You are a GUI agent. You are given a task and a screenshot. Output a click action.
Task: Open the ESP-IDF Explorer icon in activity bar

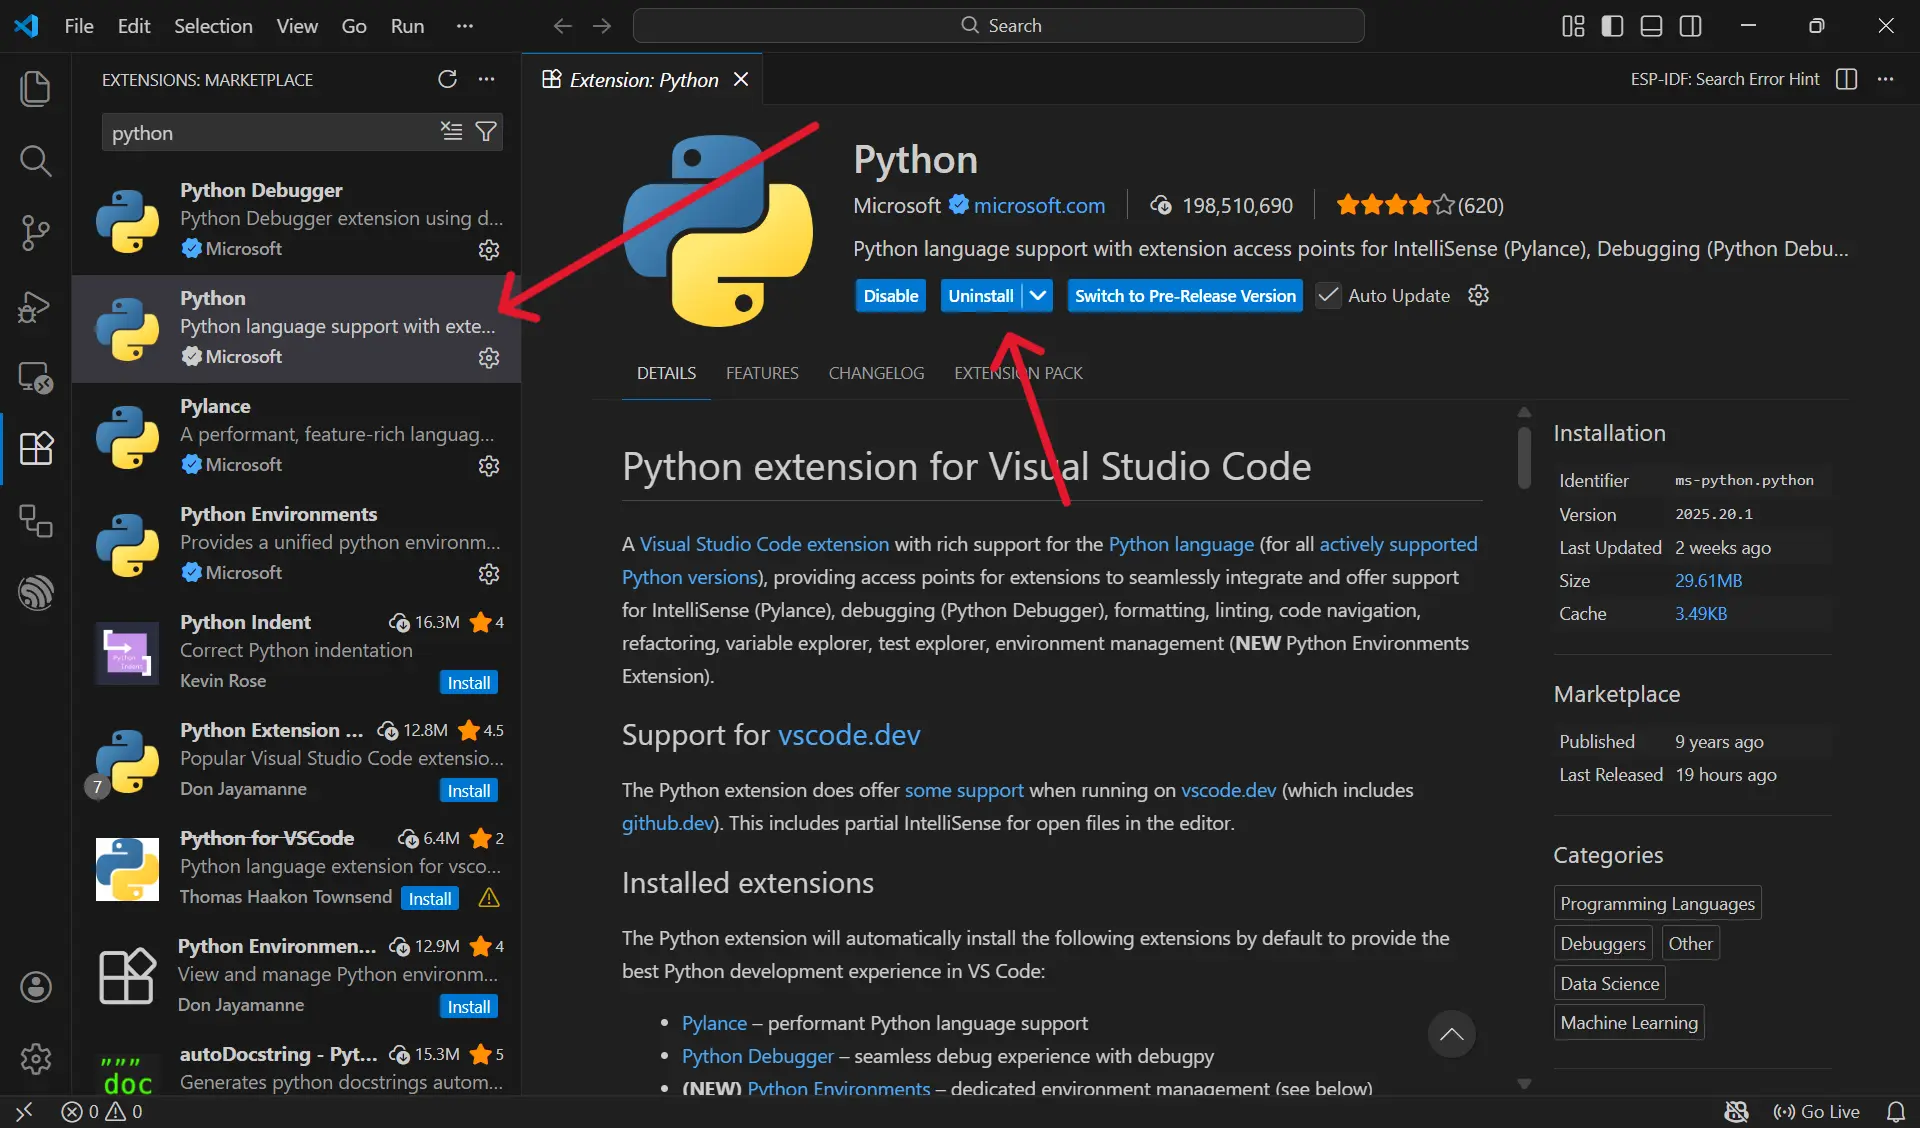36,593
